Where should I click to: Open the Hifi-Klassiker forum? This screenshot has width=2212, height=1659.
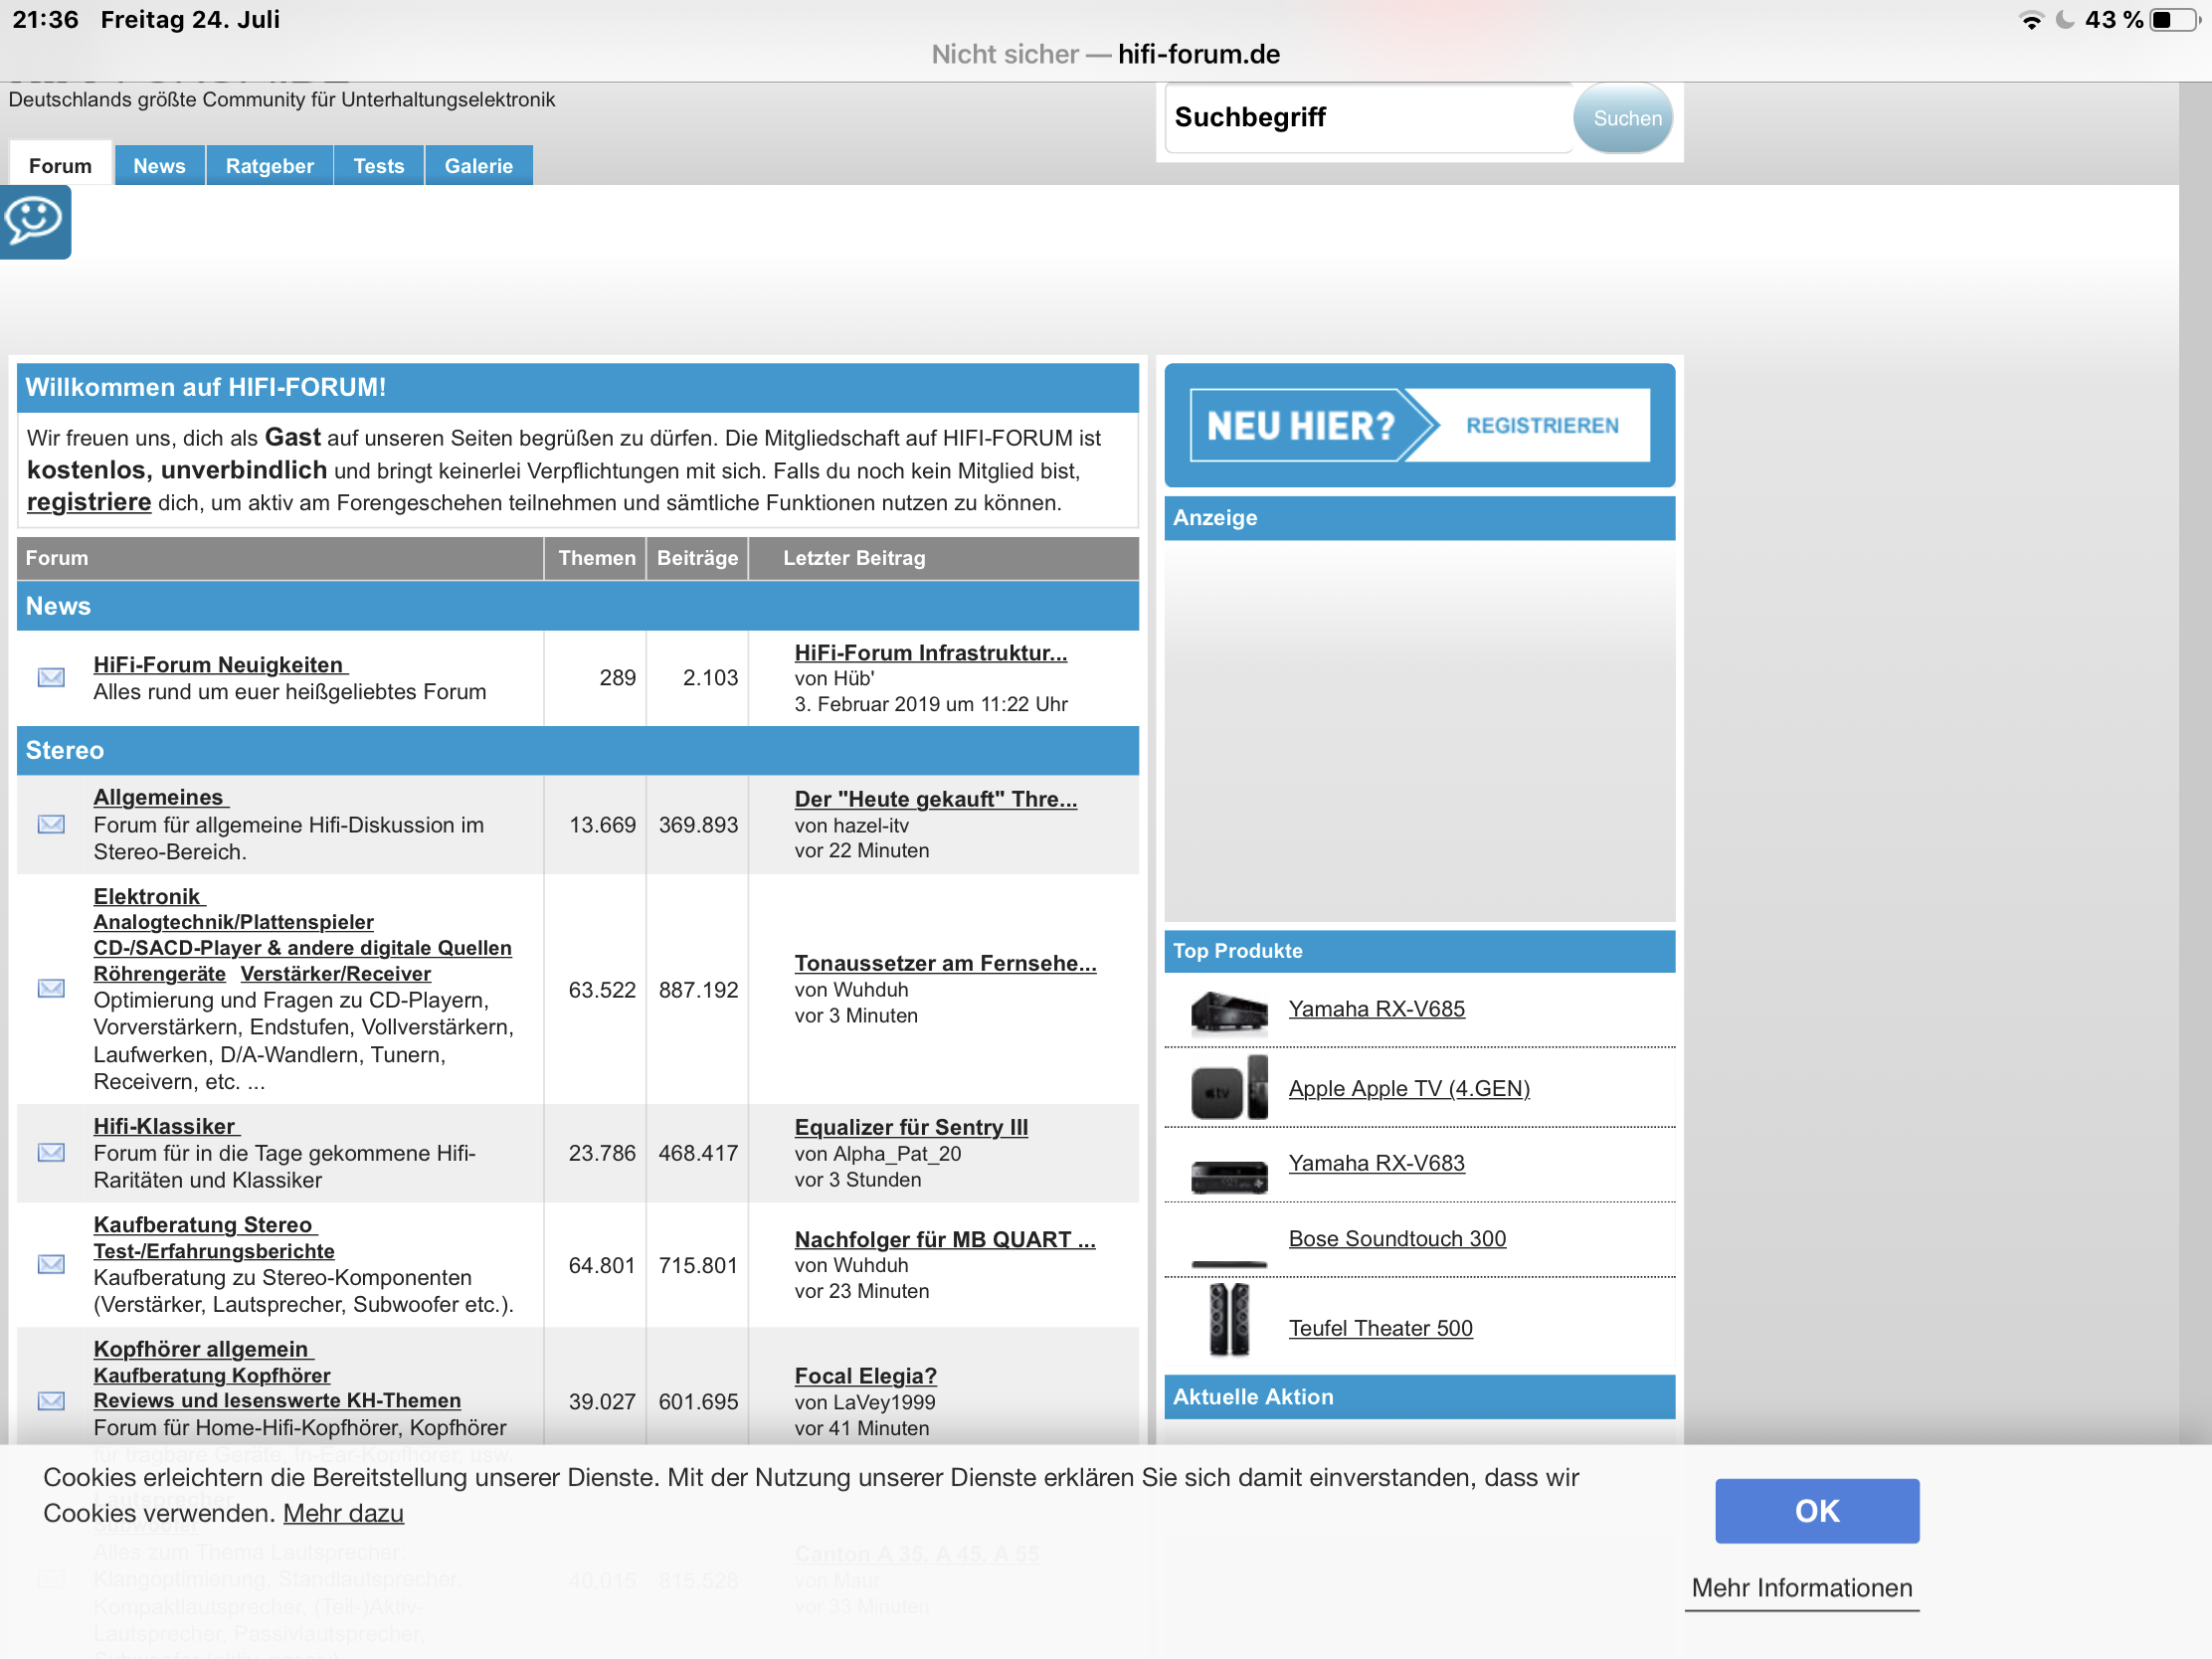[164, 1126]
